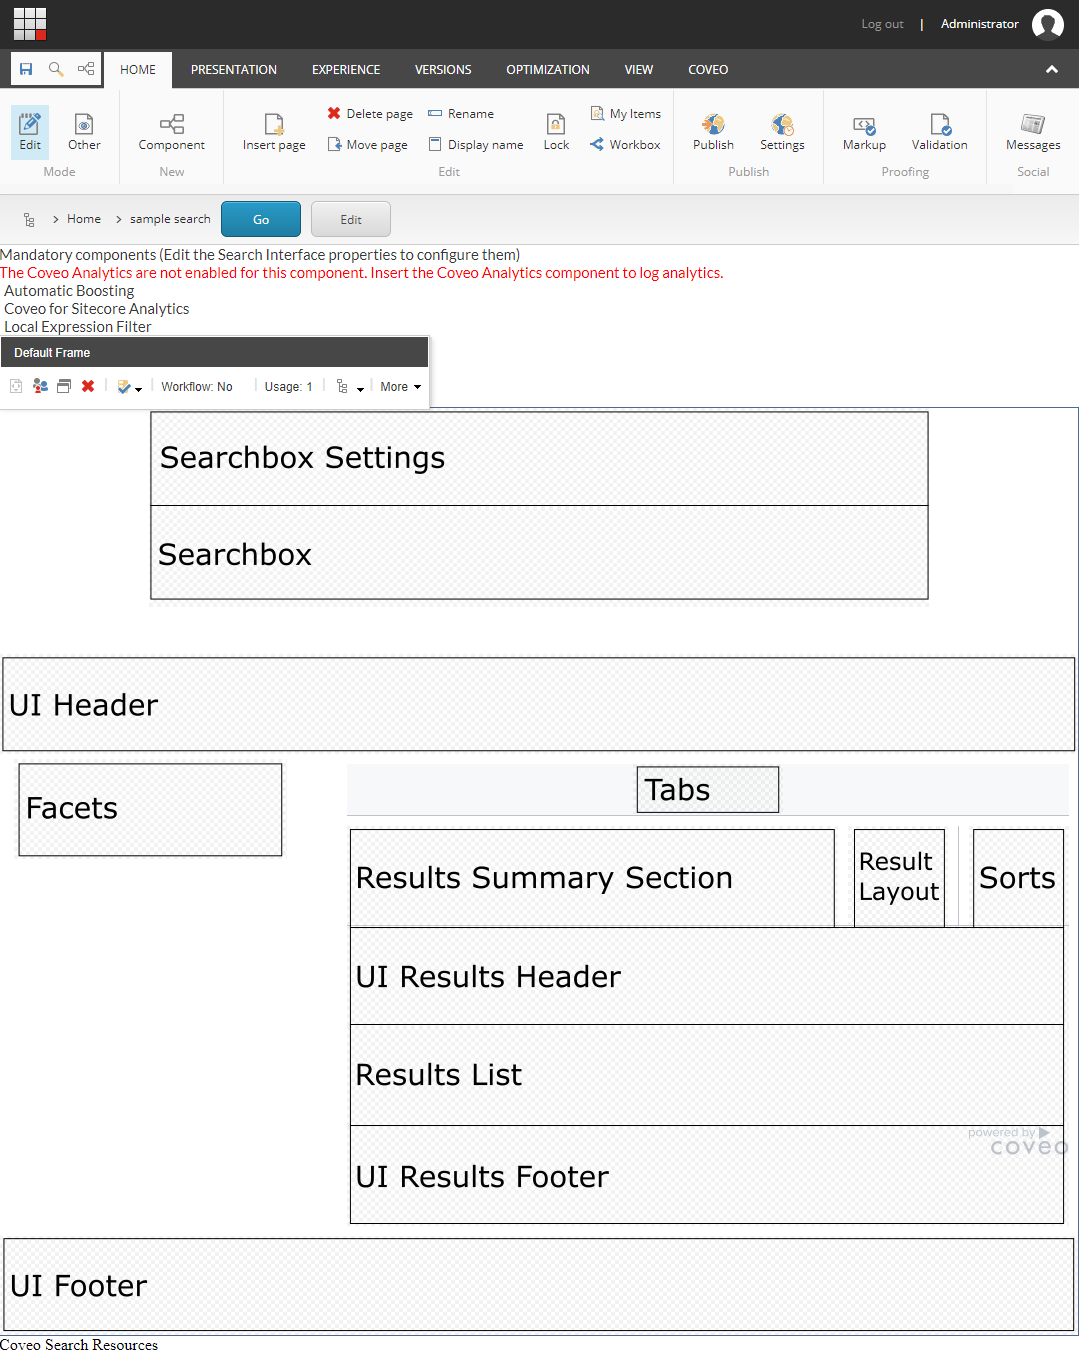Open the More dropdown on the Default Frame toolbar
1079x1361 pixels.
[399, 386]
